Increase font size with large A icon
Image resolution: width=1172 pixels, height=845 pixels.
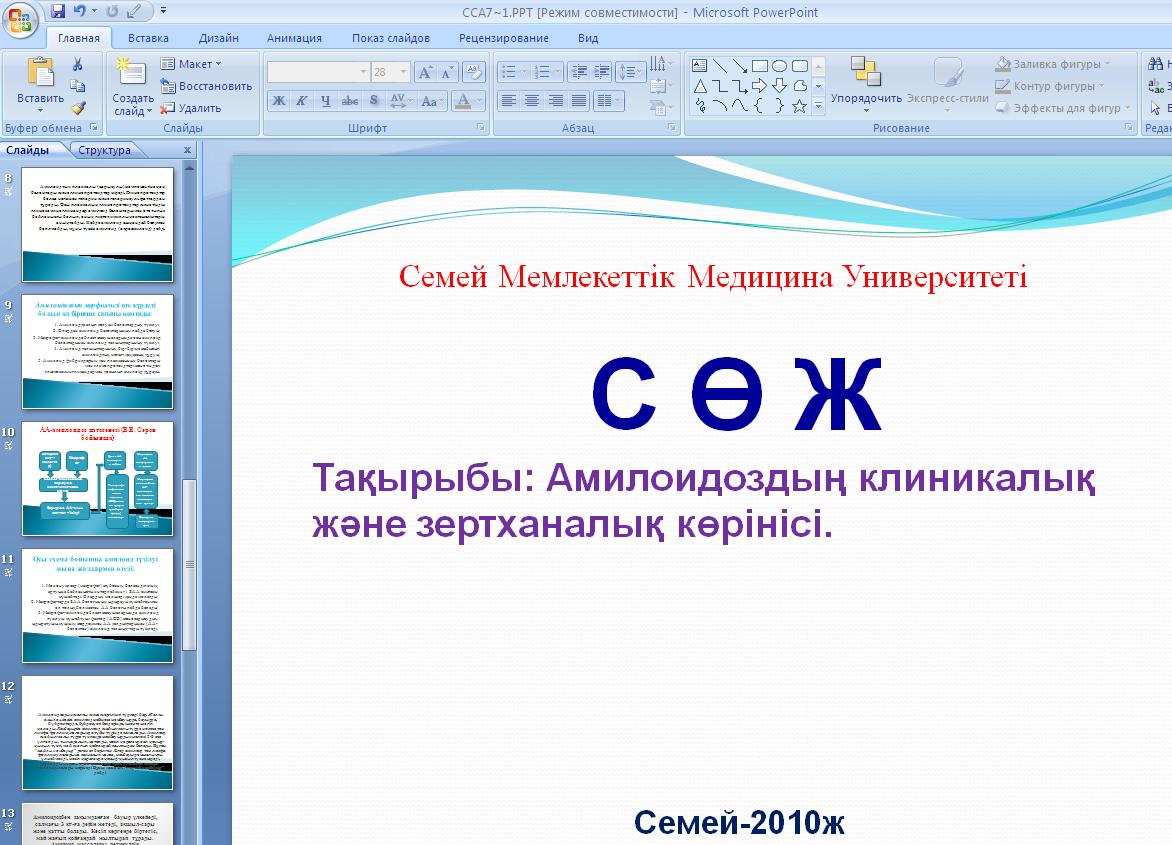tap(425, 72)
